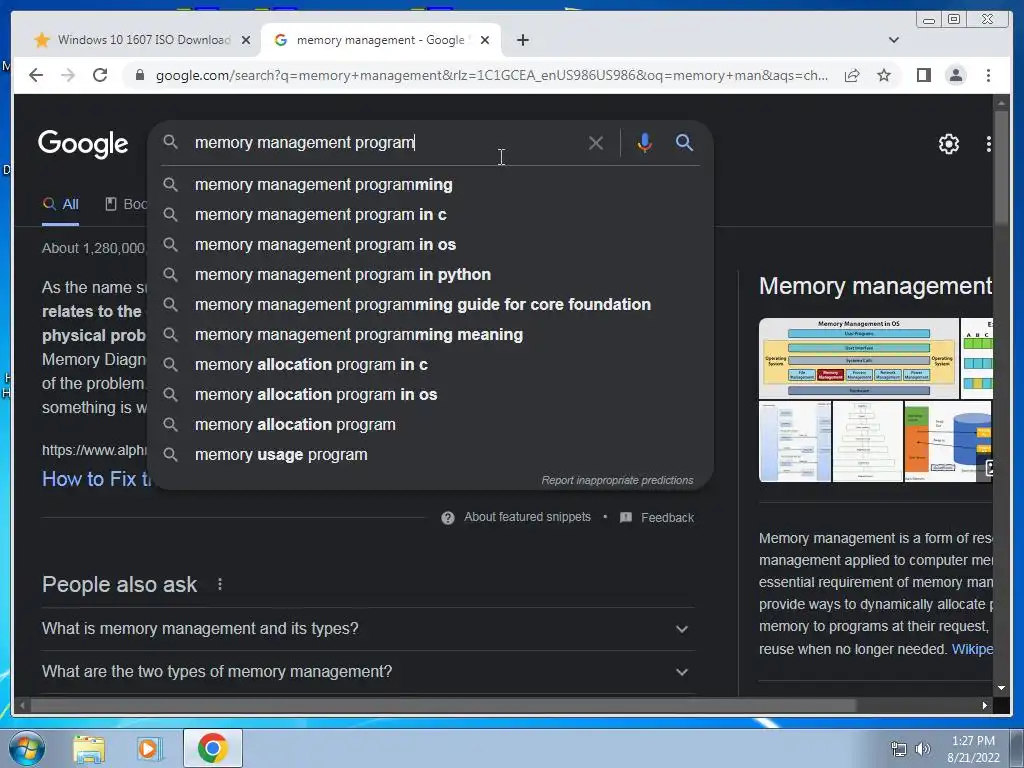Choose suggestion "programming guide for core foundation"
The image size is (1024, 768).
coord(430,305)
